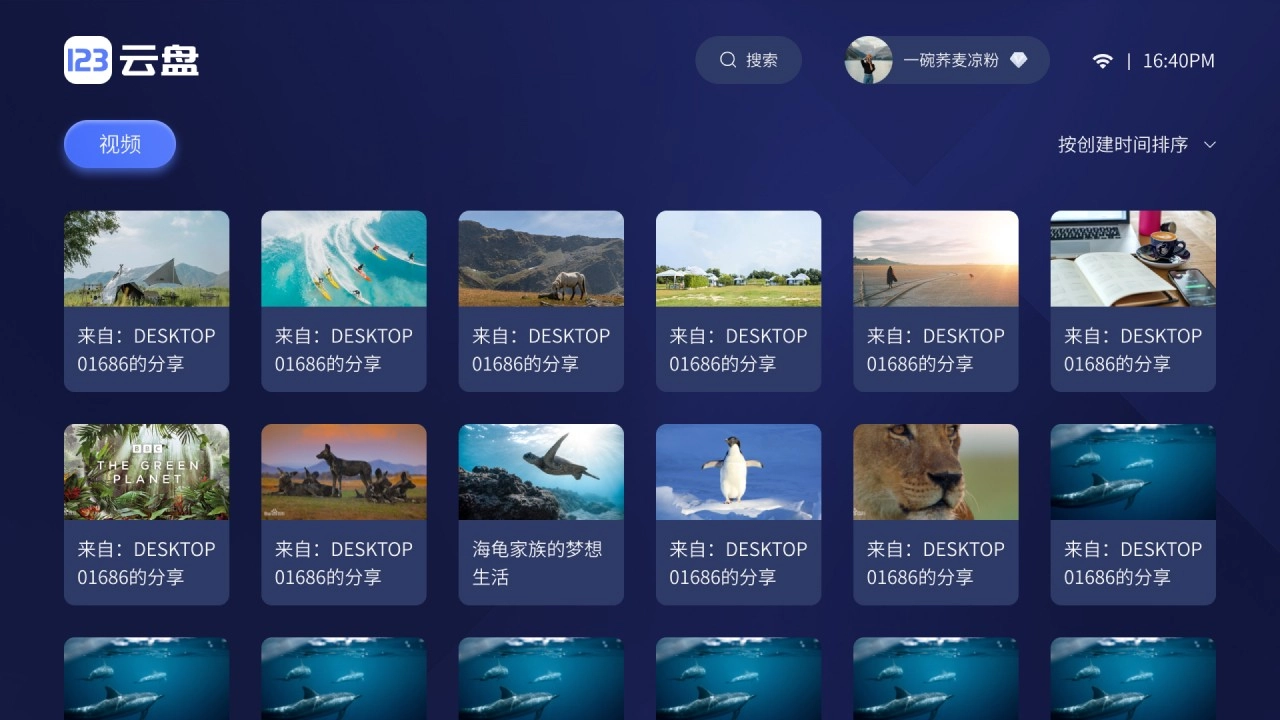Image resolution: width=1280 pixels, height=720 pixels.
Task: Open the grazing horse mountain video
Action: (541, 259)
